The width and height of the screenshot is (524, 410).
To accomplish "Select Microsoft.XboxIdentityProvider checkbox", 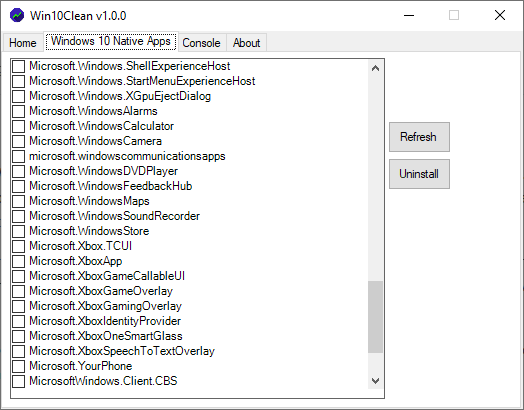I will click(18, 321).
